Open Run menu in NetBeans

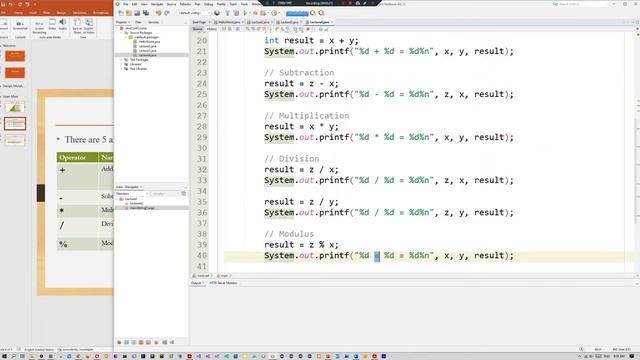198,4
